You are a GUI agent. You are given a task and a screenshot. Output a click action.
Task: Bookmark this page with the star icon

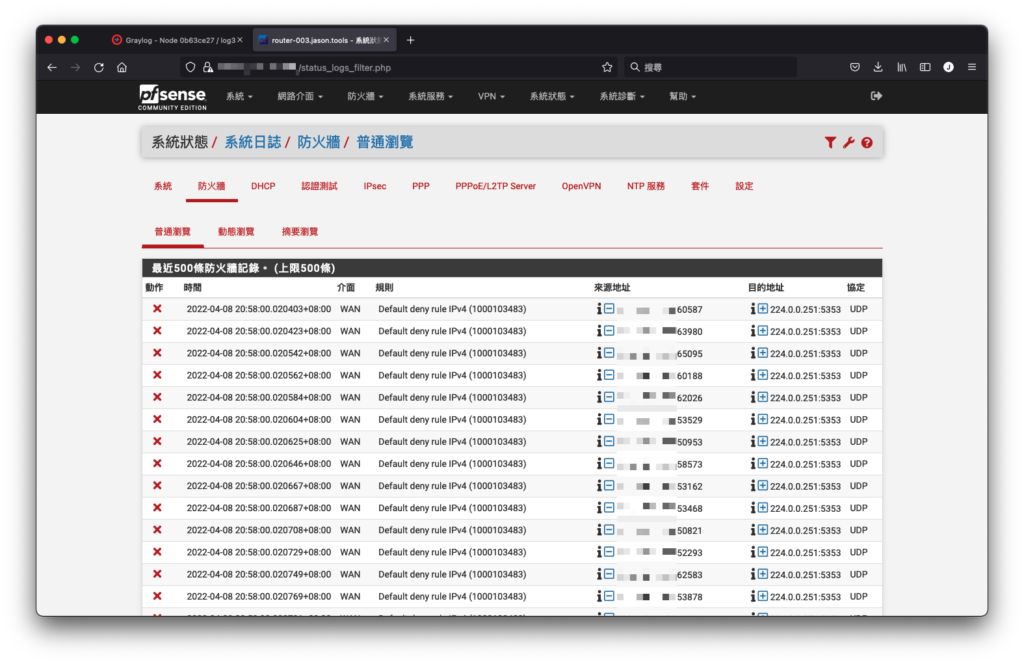pyautogui.click(x=607, y=67)
